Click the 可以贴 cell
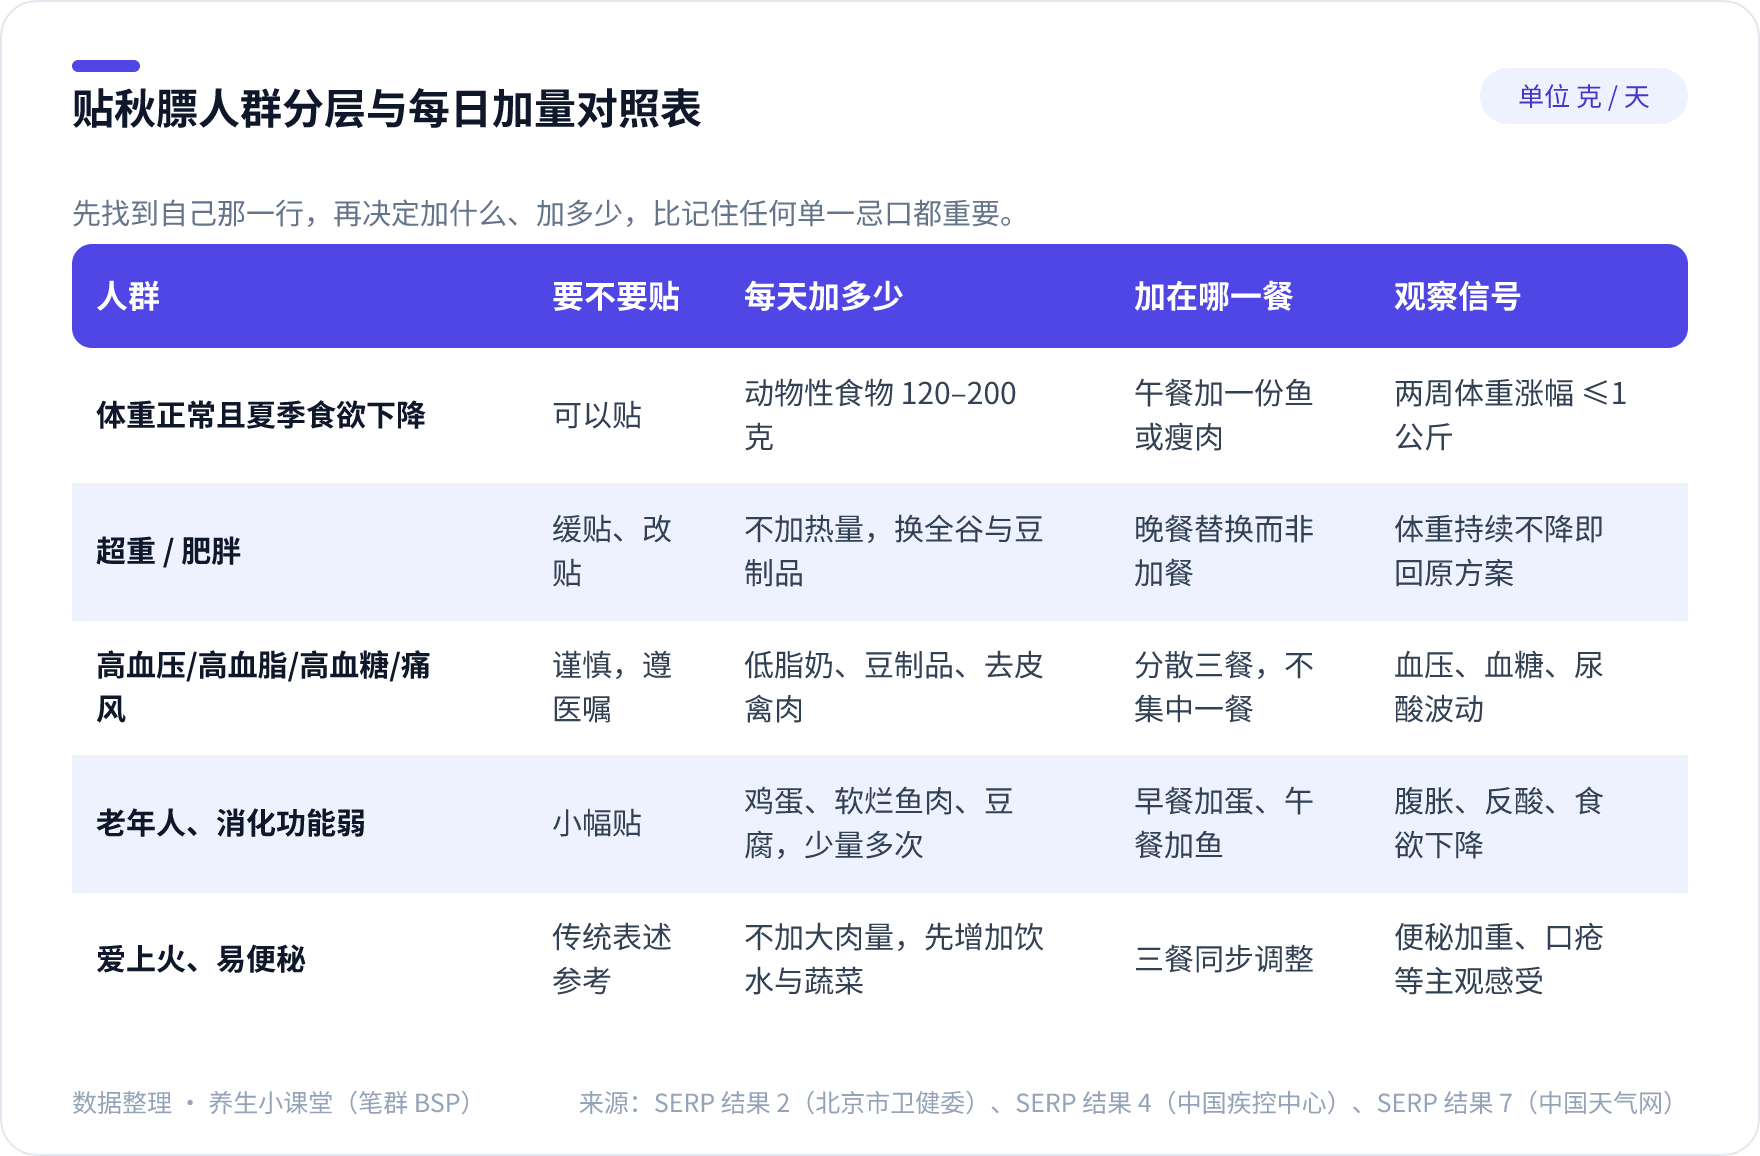The width and height of the screenshot is (1760, 1156). (x=597, y=415)
